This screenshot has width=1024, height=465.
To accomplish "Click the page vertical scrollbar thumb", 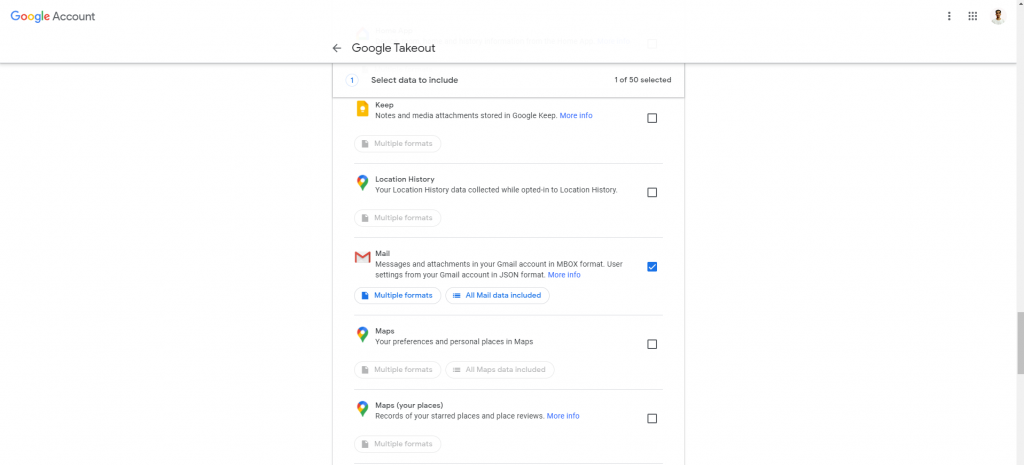I will [1019, 343].
